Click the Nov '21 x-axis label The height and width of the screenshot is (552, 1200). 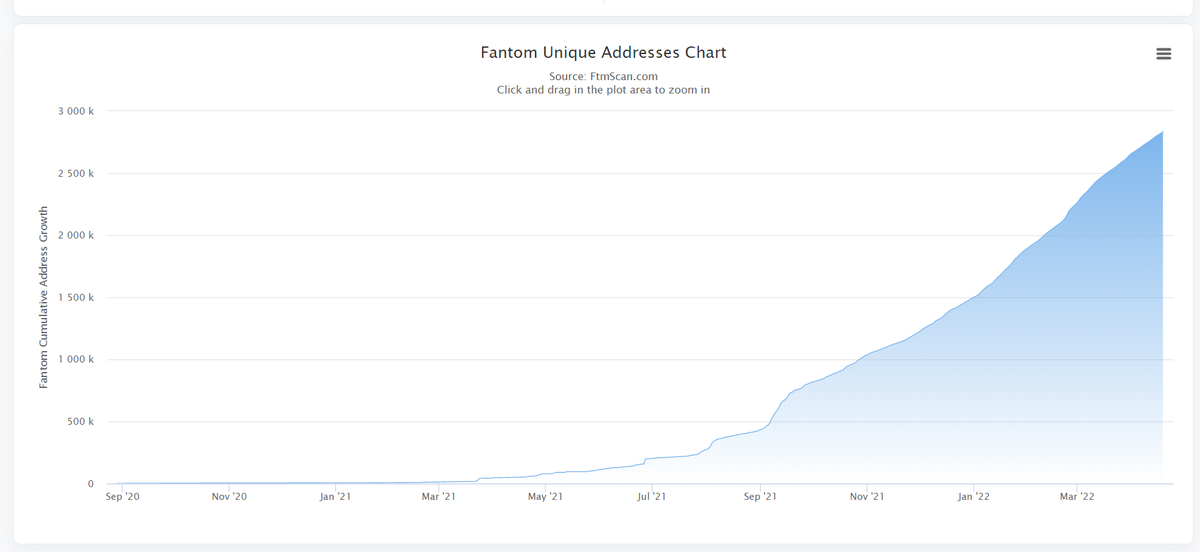[x=866, y=496]
